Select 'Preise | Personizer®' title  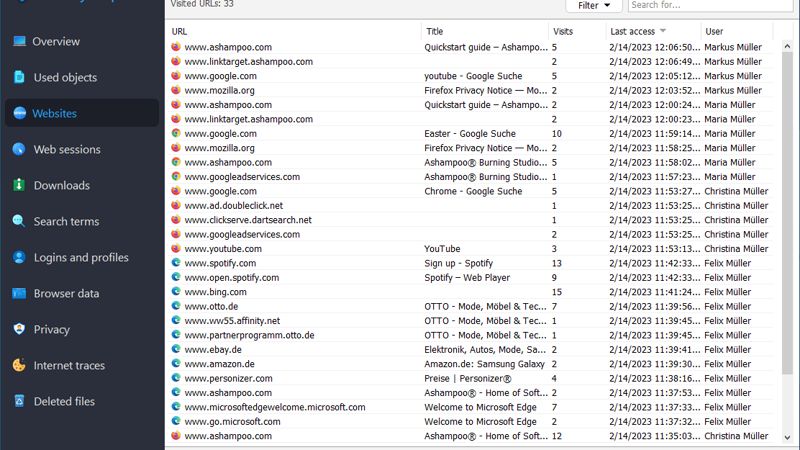pyautogui.click(x=467, y=379)
